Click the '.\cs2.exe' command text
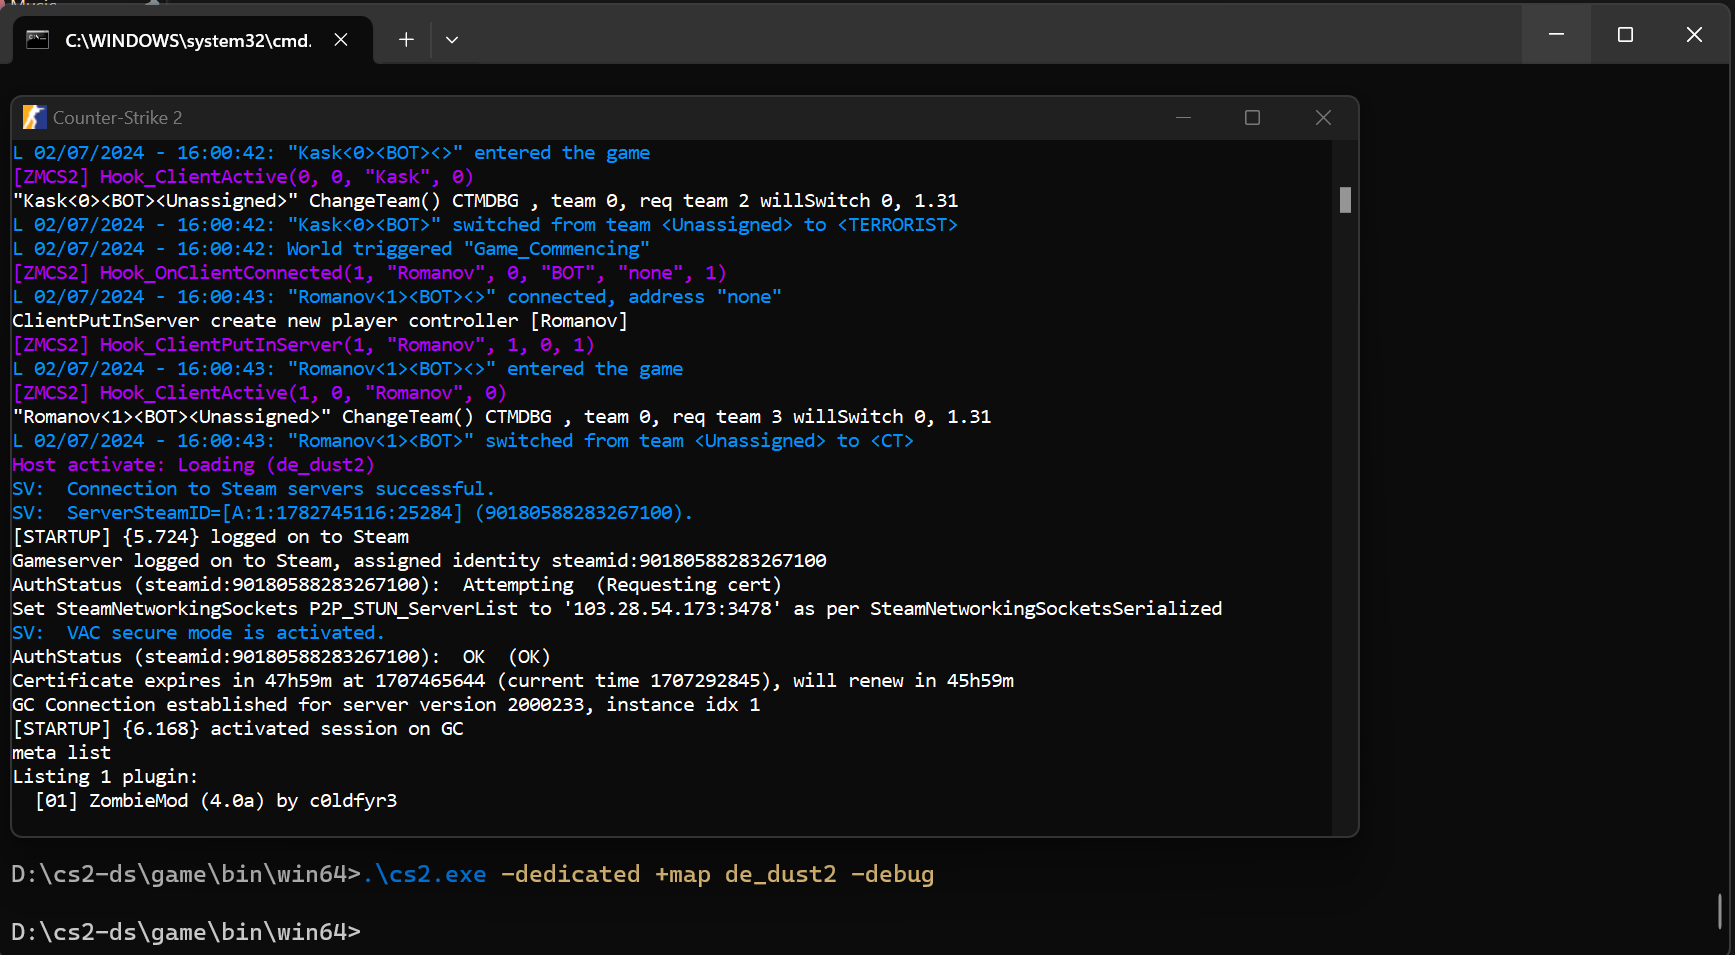Viewport: 1735px width, 955px height. pyautogui.click(x=425, y=874)
